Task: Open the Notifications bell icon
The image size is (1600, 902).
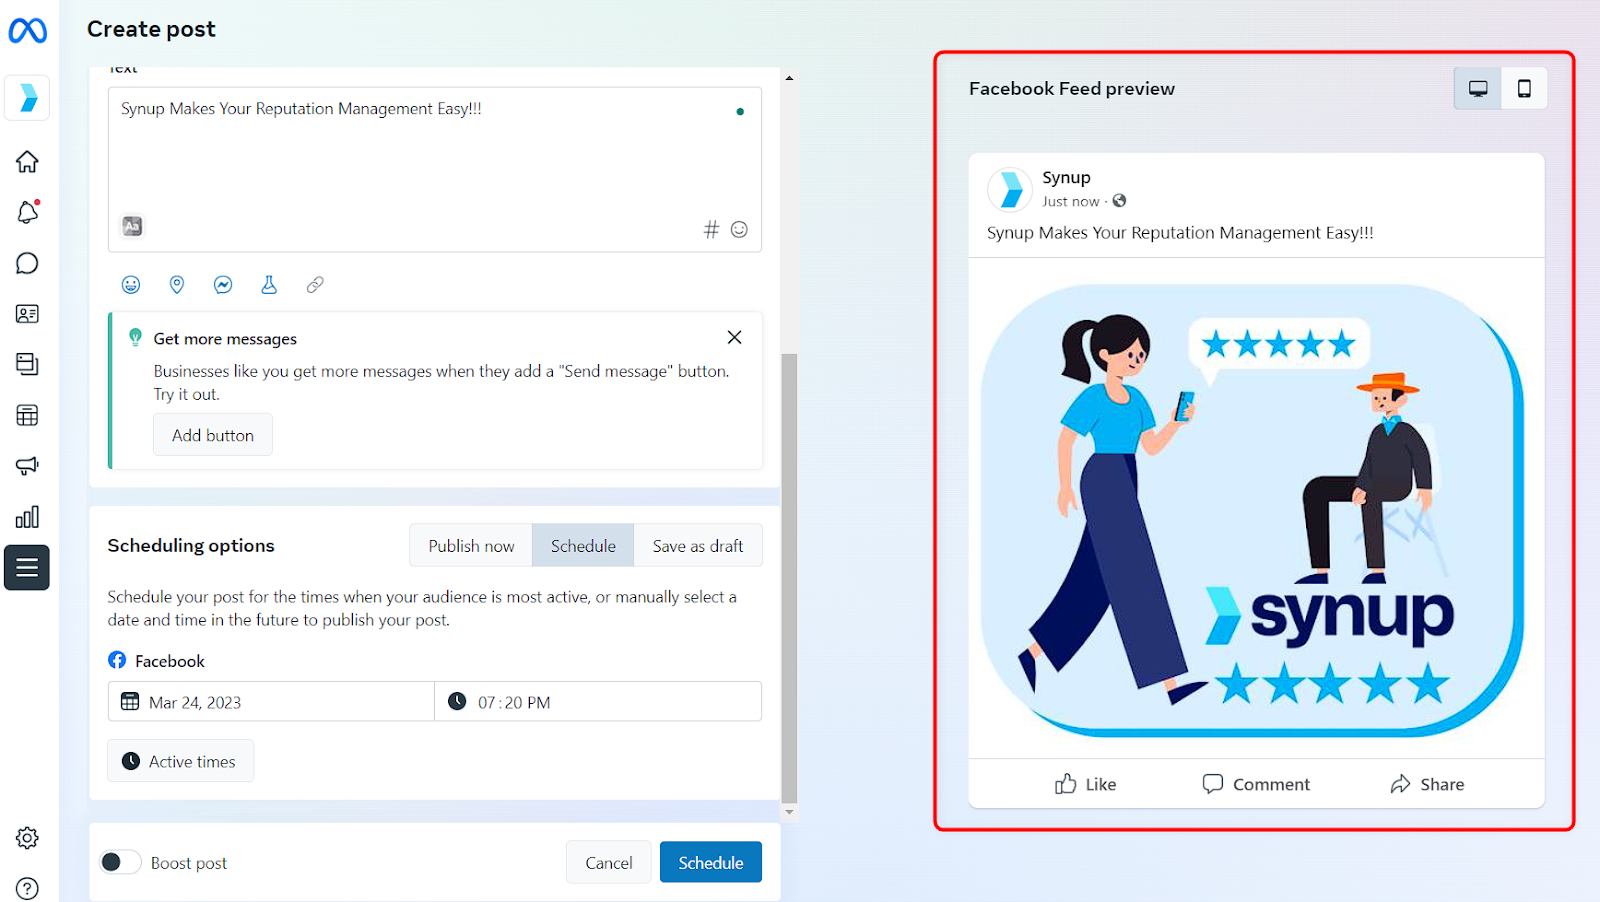Action: 27,212
